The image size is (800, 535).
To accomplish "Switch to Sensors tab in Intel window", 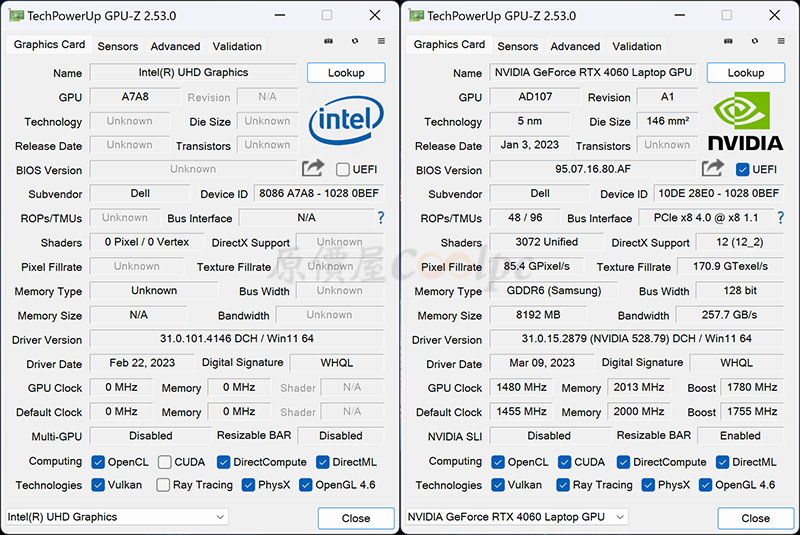I will (x=118, y=46).
